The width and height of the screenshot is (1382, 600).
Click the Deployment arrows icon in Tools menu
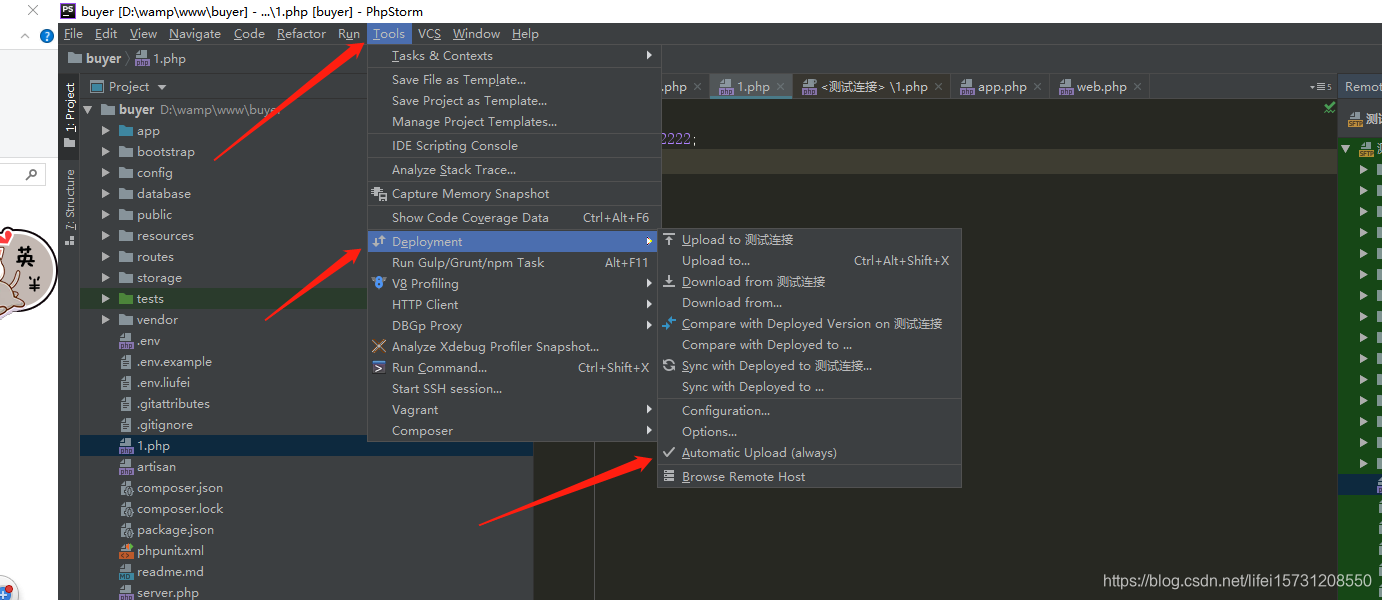[379, 241]
